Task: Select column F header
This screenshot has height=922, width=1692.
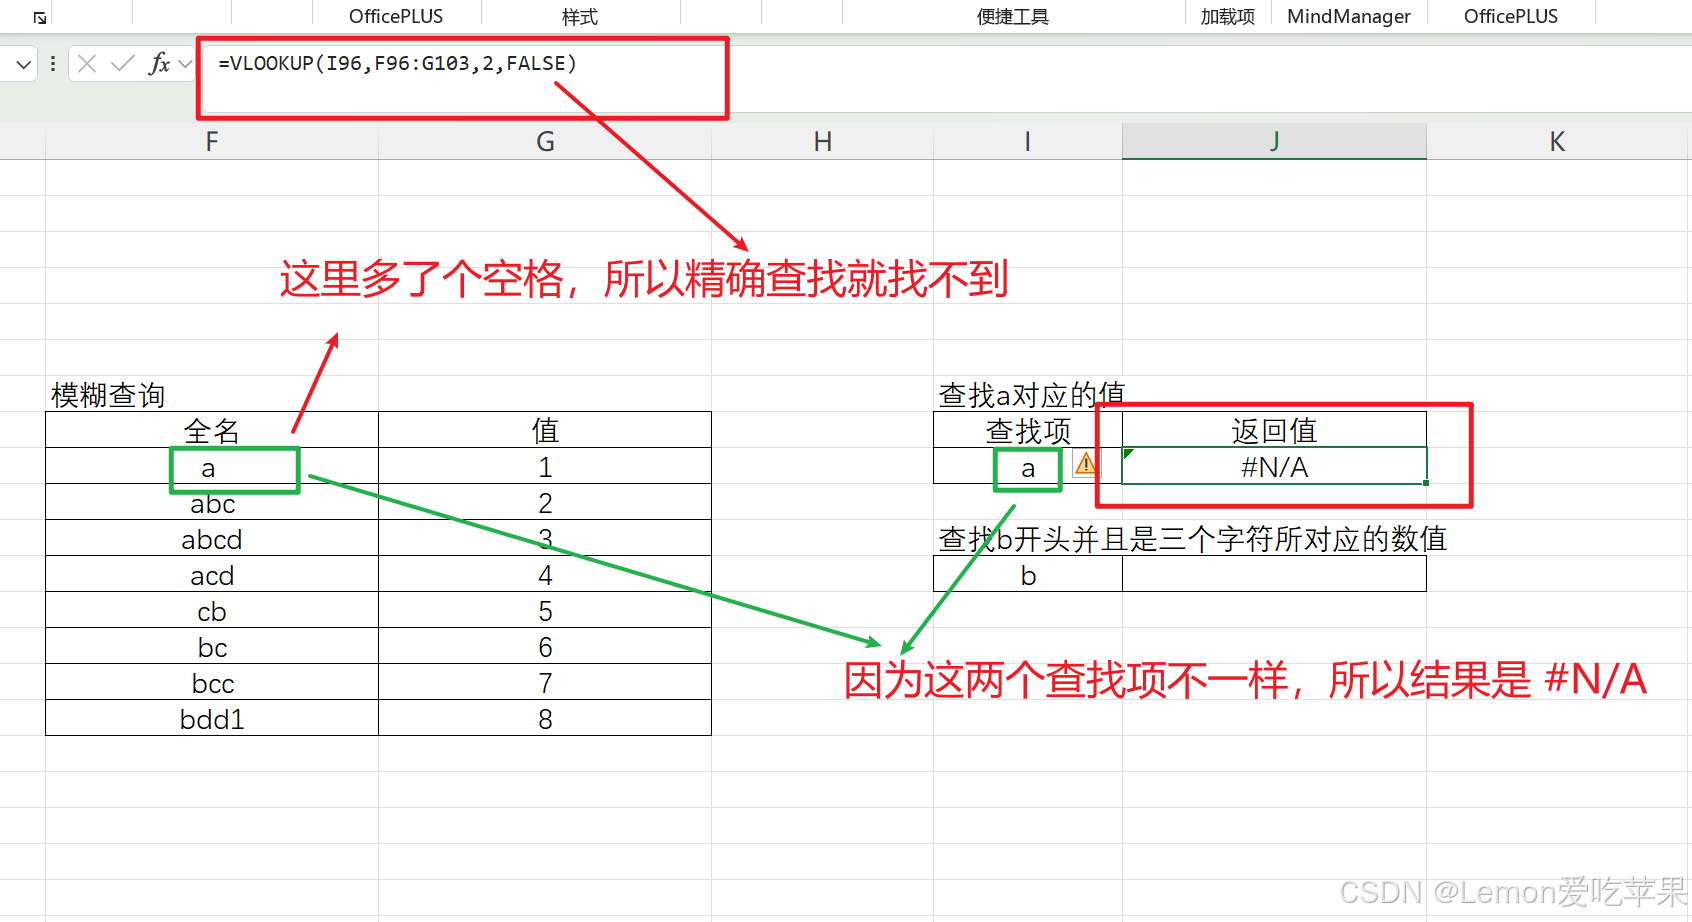Action: point(212,142)
